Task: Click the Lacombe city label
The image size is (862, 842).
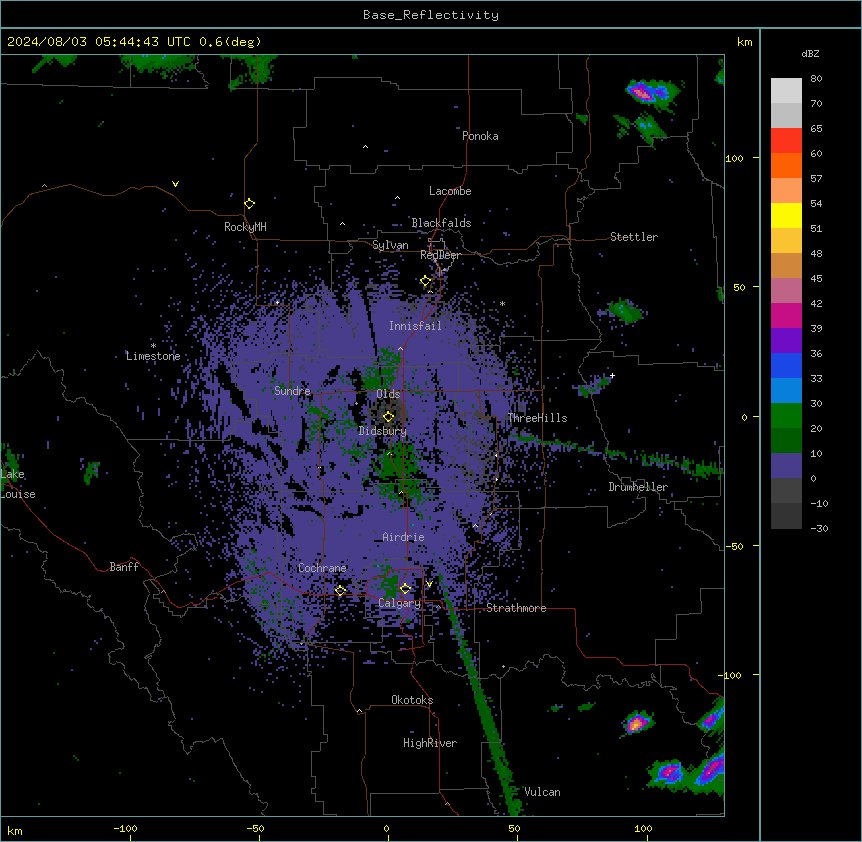Action: [x=450, y=191]
